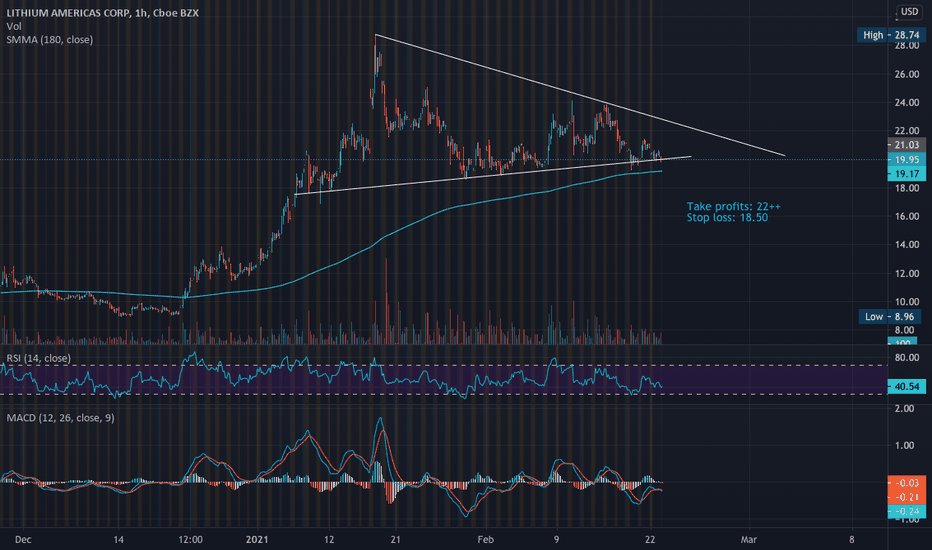Click the 12:00 label on time axis
Viewport: 932px width, 550px height.
coord(190,540)
